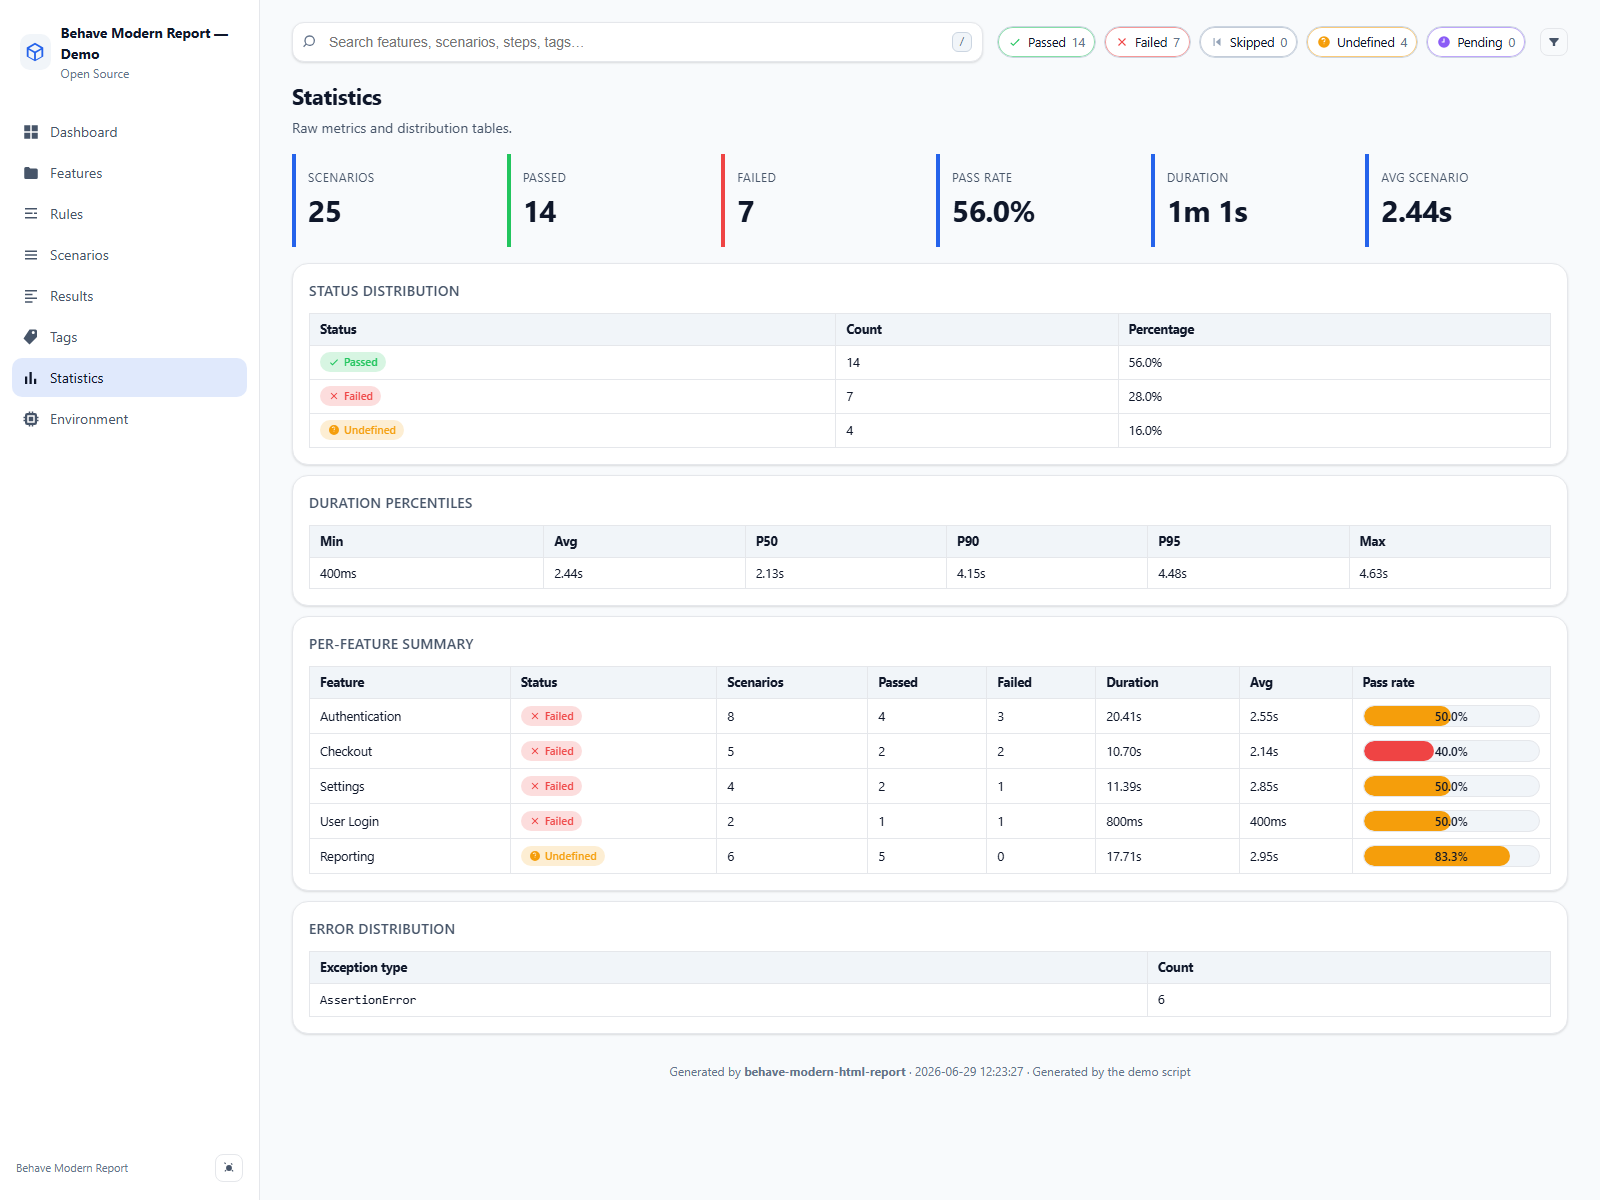Viewport: 1600px width, 1200px height.
Task: Click the search magnifier icon
Action: [x=310, y=42]
